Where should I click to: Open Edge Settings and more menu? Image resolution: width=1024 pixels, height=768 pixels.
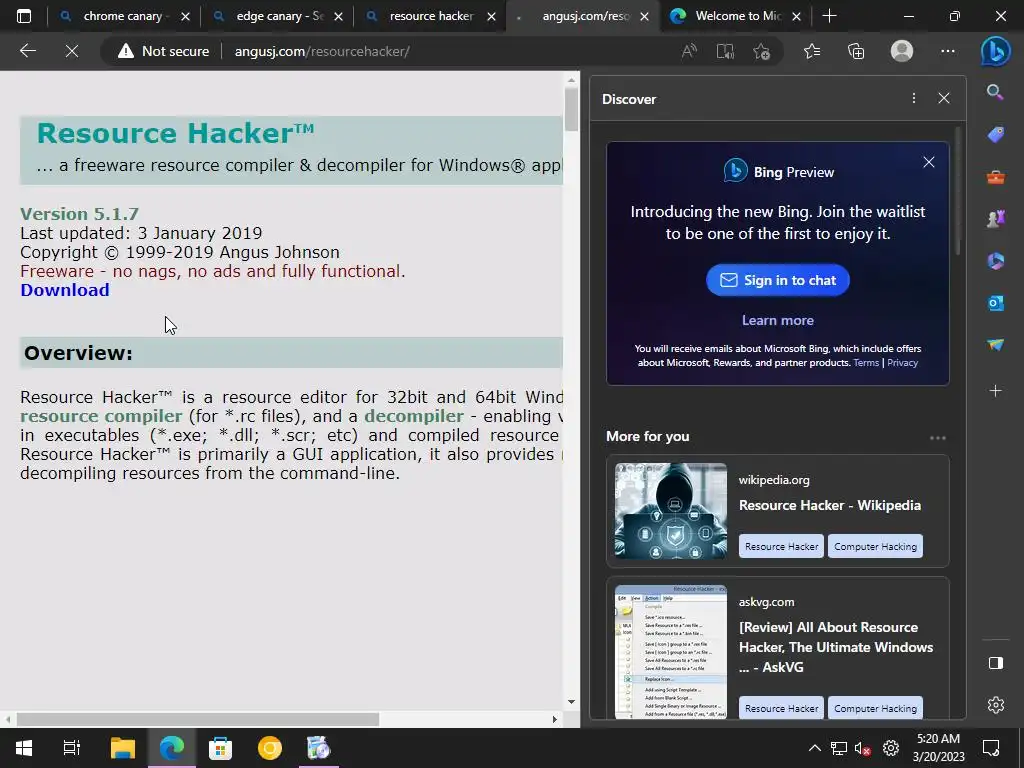pyautogui.click(x=948, y=51)
